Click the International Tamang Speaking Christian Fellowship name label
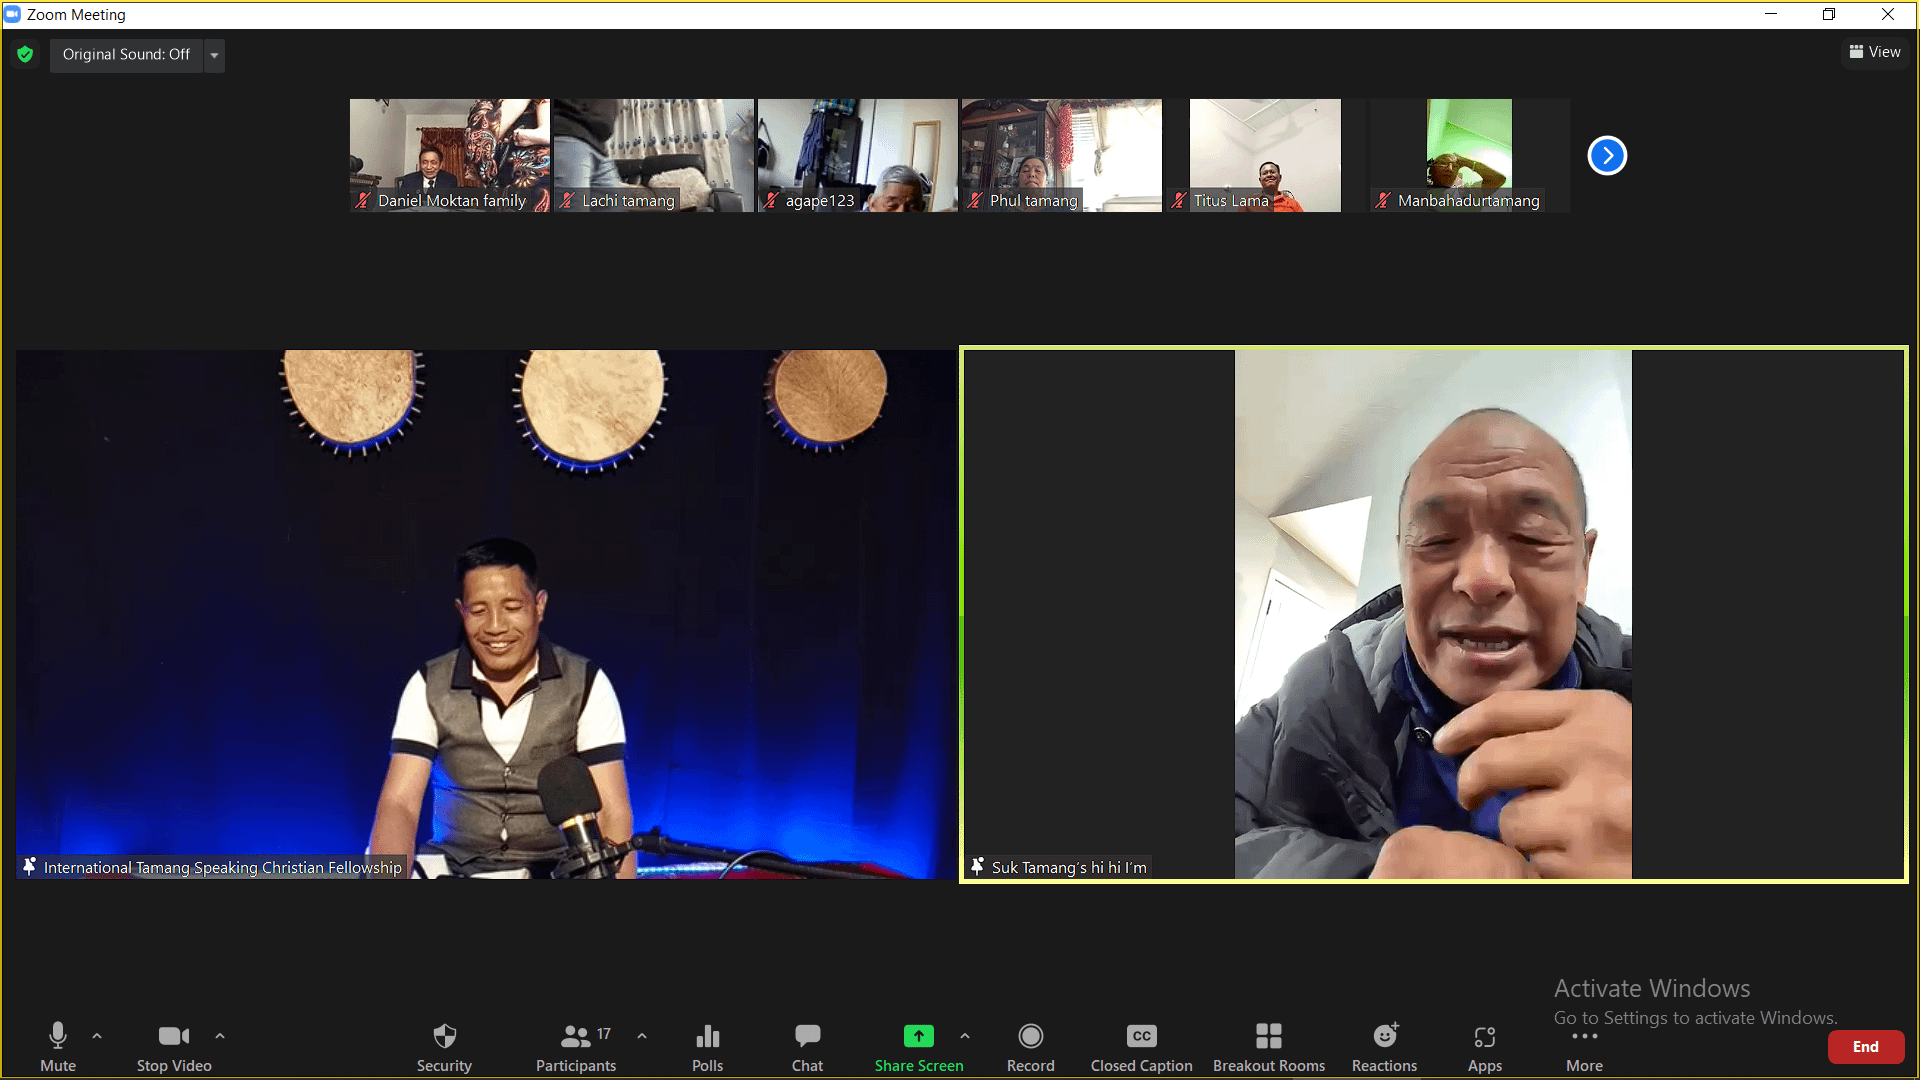This screenshot has height=1080, width=1920. [x=223, y=868]
